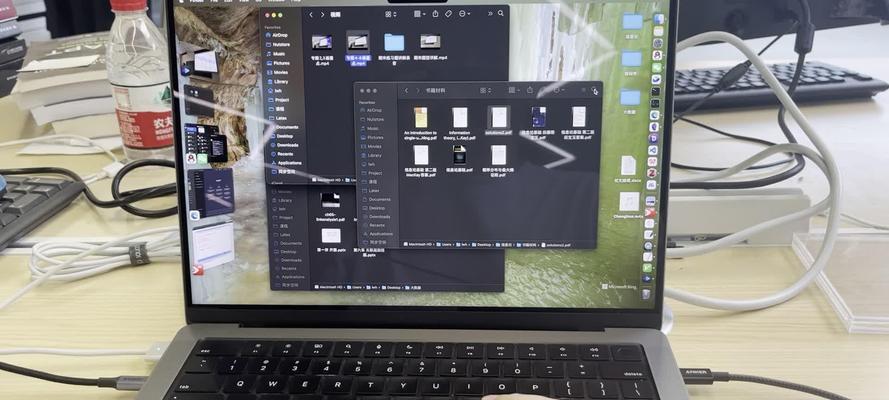Click the tag icon in mp4 Finder window

[448, 13]
